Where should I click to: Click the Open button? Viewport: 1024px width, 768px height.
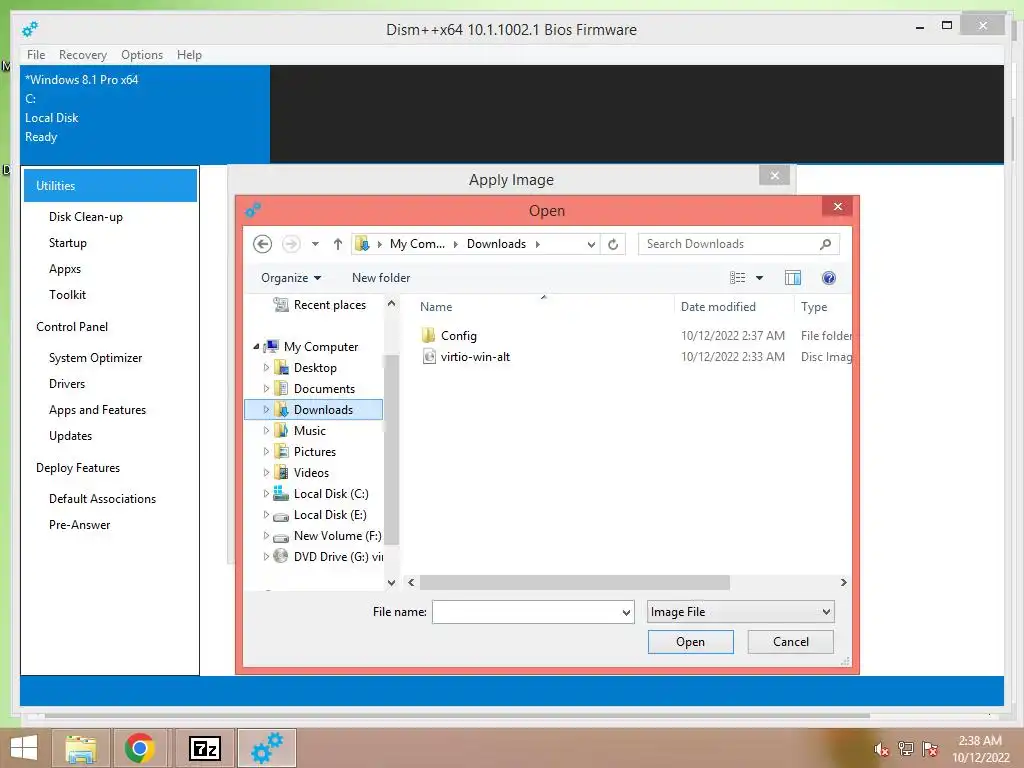coord(690,642)
